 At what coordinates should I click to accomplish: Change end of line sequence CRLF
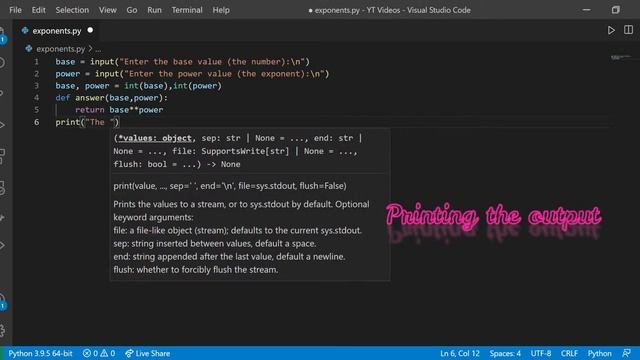point(569,353)
